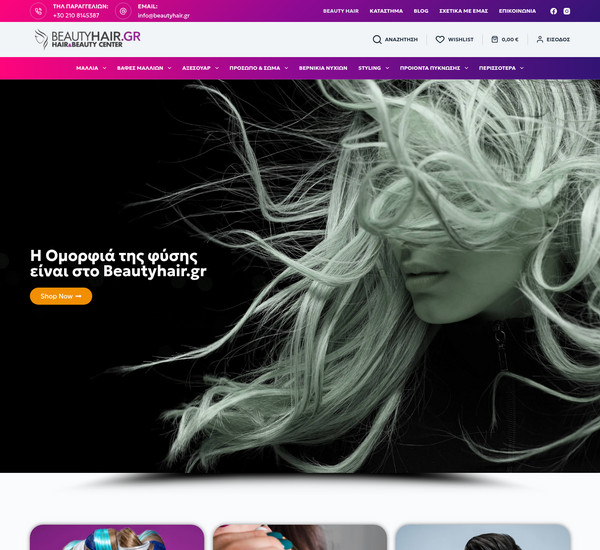
Task: Open ΒΕΡΝΙΚΙΑ ΝΥΧΙΩΝ category
Action: pos(323,68)
